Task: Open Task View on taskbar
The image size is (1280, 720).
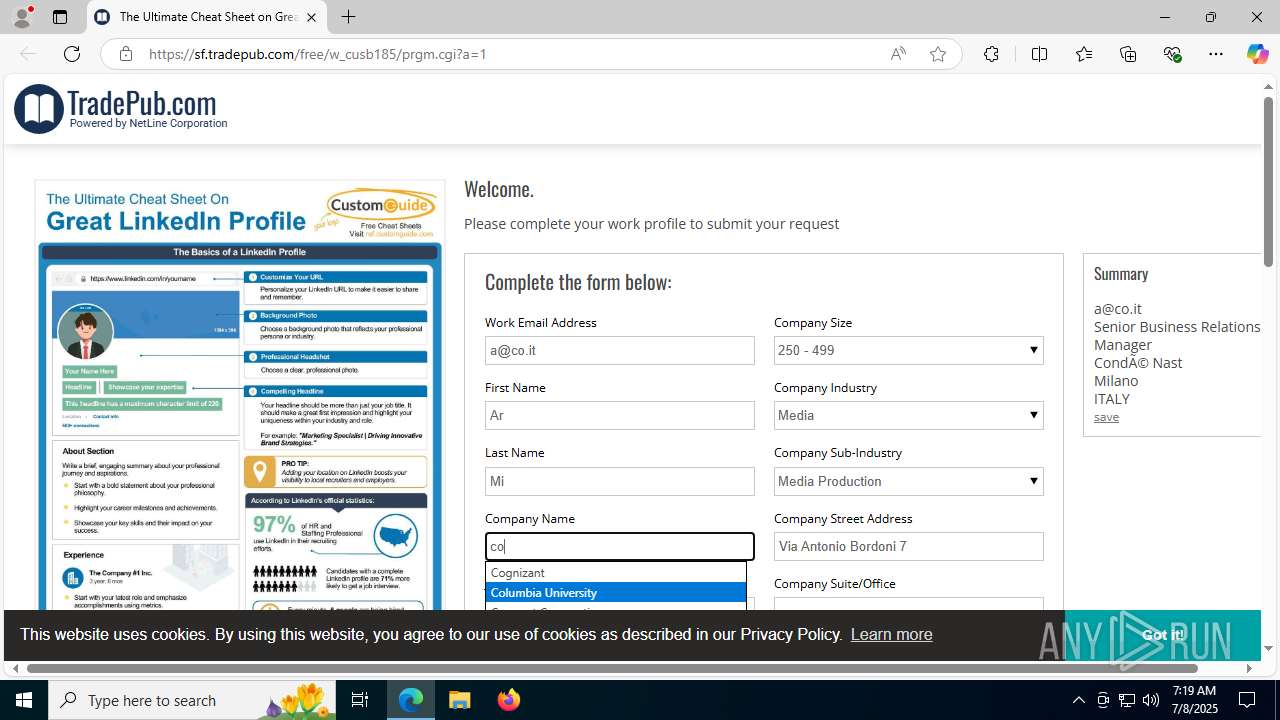Action: 360,700
